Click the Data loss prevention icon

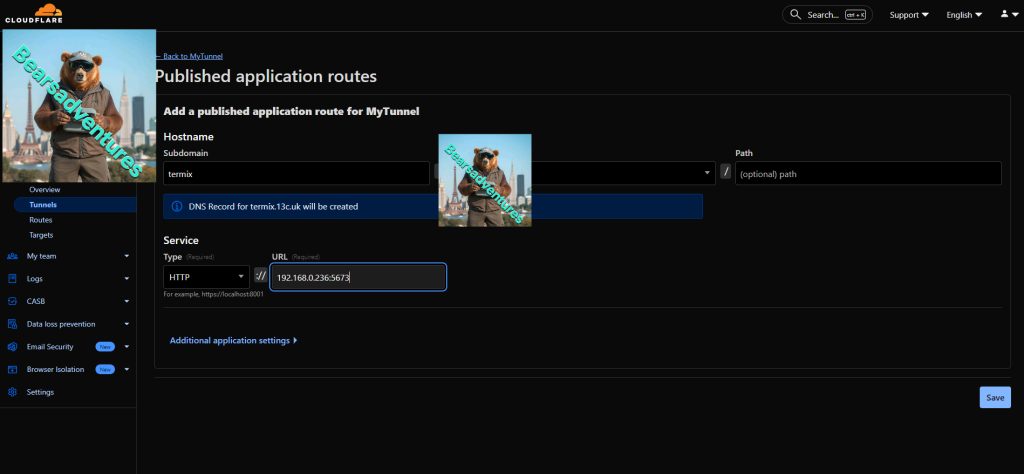pos(12,324)
